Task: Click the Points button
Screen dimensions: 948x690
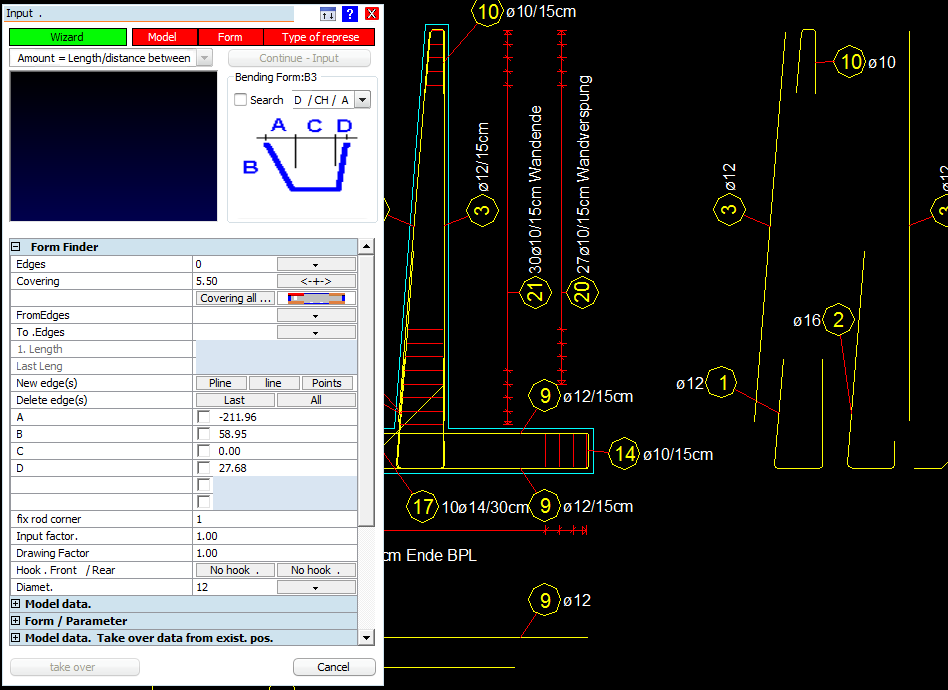Action: 326,383
